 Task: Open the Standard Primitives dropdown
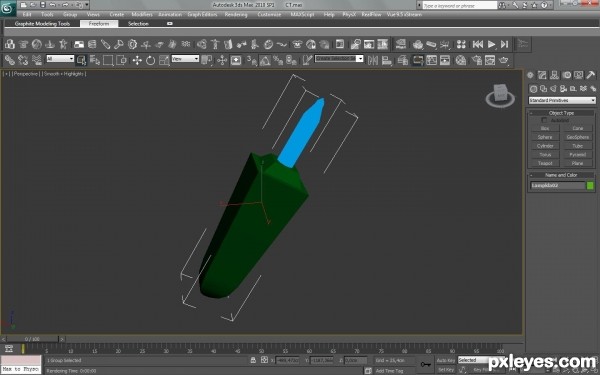click(x=562, y=100)
